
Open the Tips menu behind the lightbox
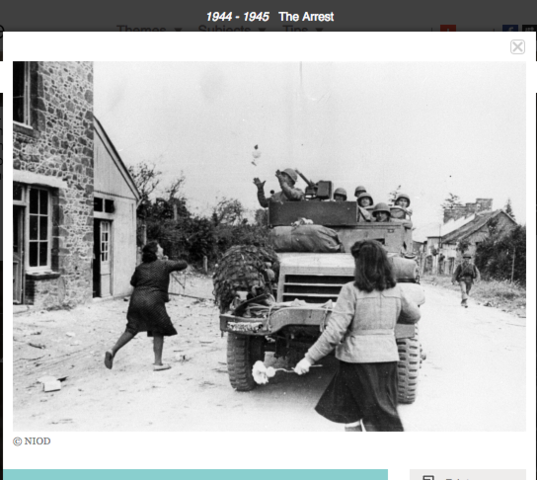303,29
